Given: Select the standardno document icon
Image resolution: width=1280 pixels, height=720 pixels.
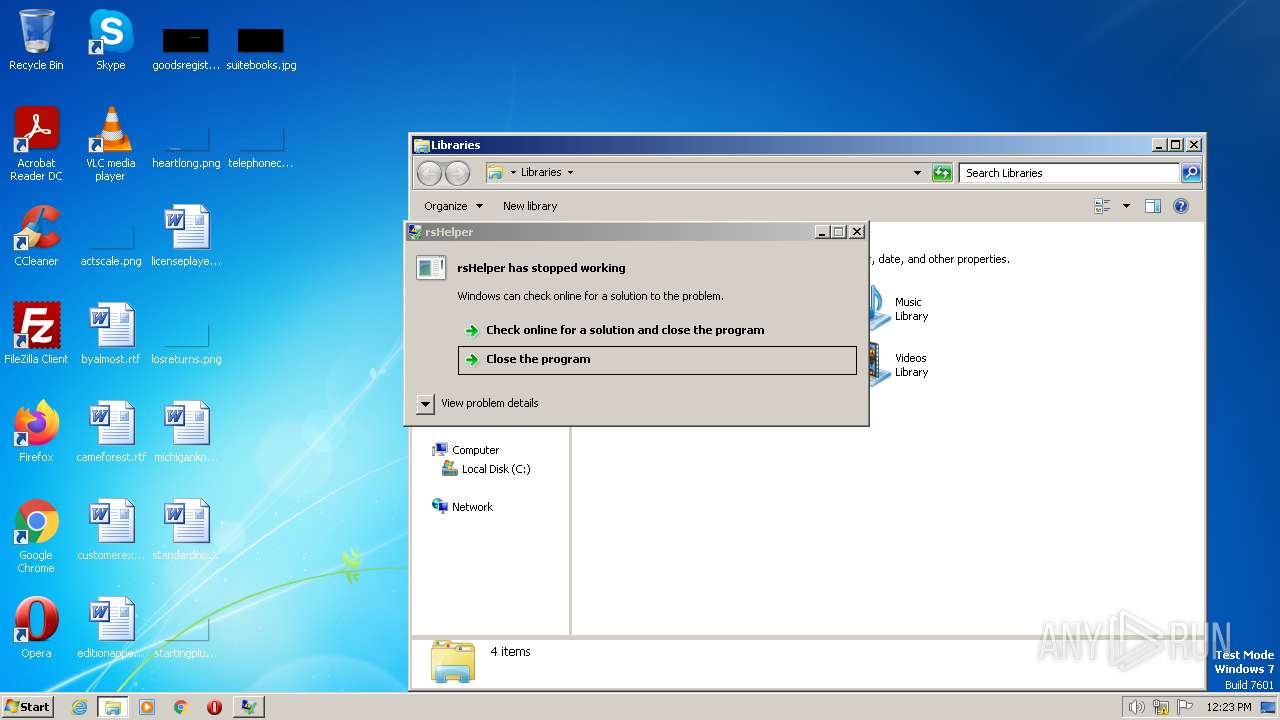Looking at the screenshot, I should point(186,530).
